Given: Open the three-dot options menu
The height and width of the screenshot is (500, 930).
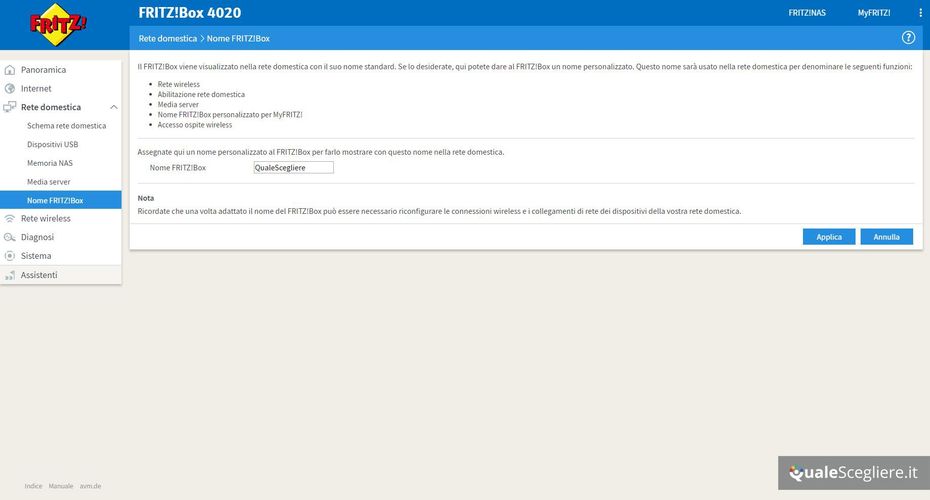Looking at the screenshot, I should pos(920,13).
